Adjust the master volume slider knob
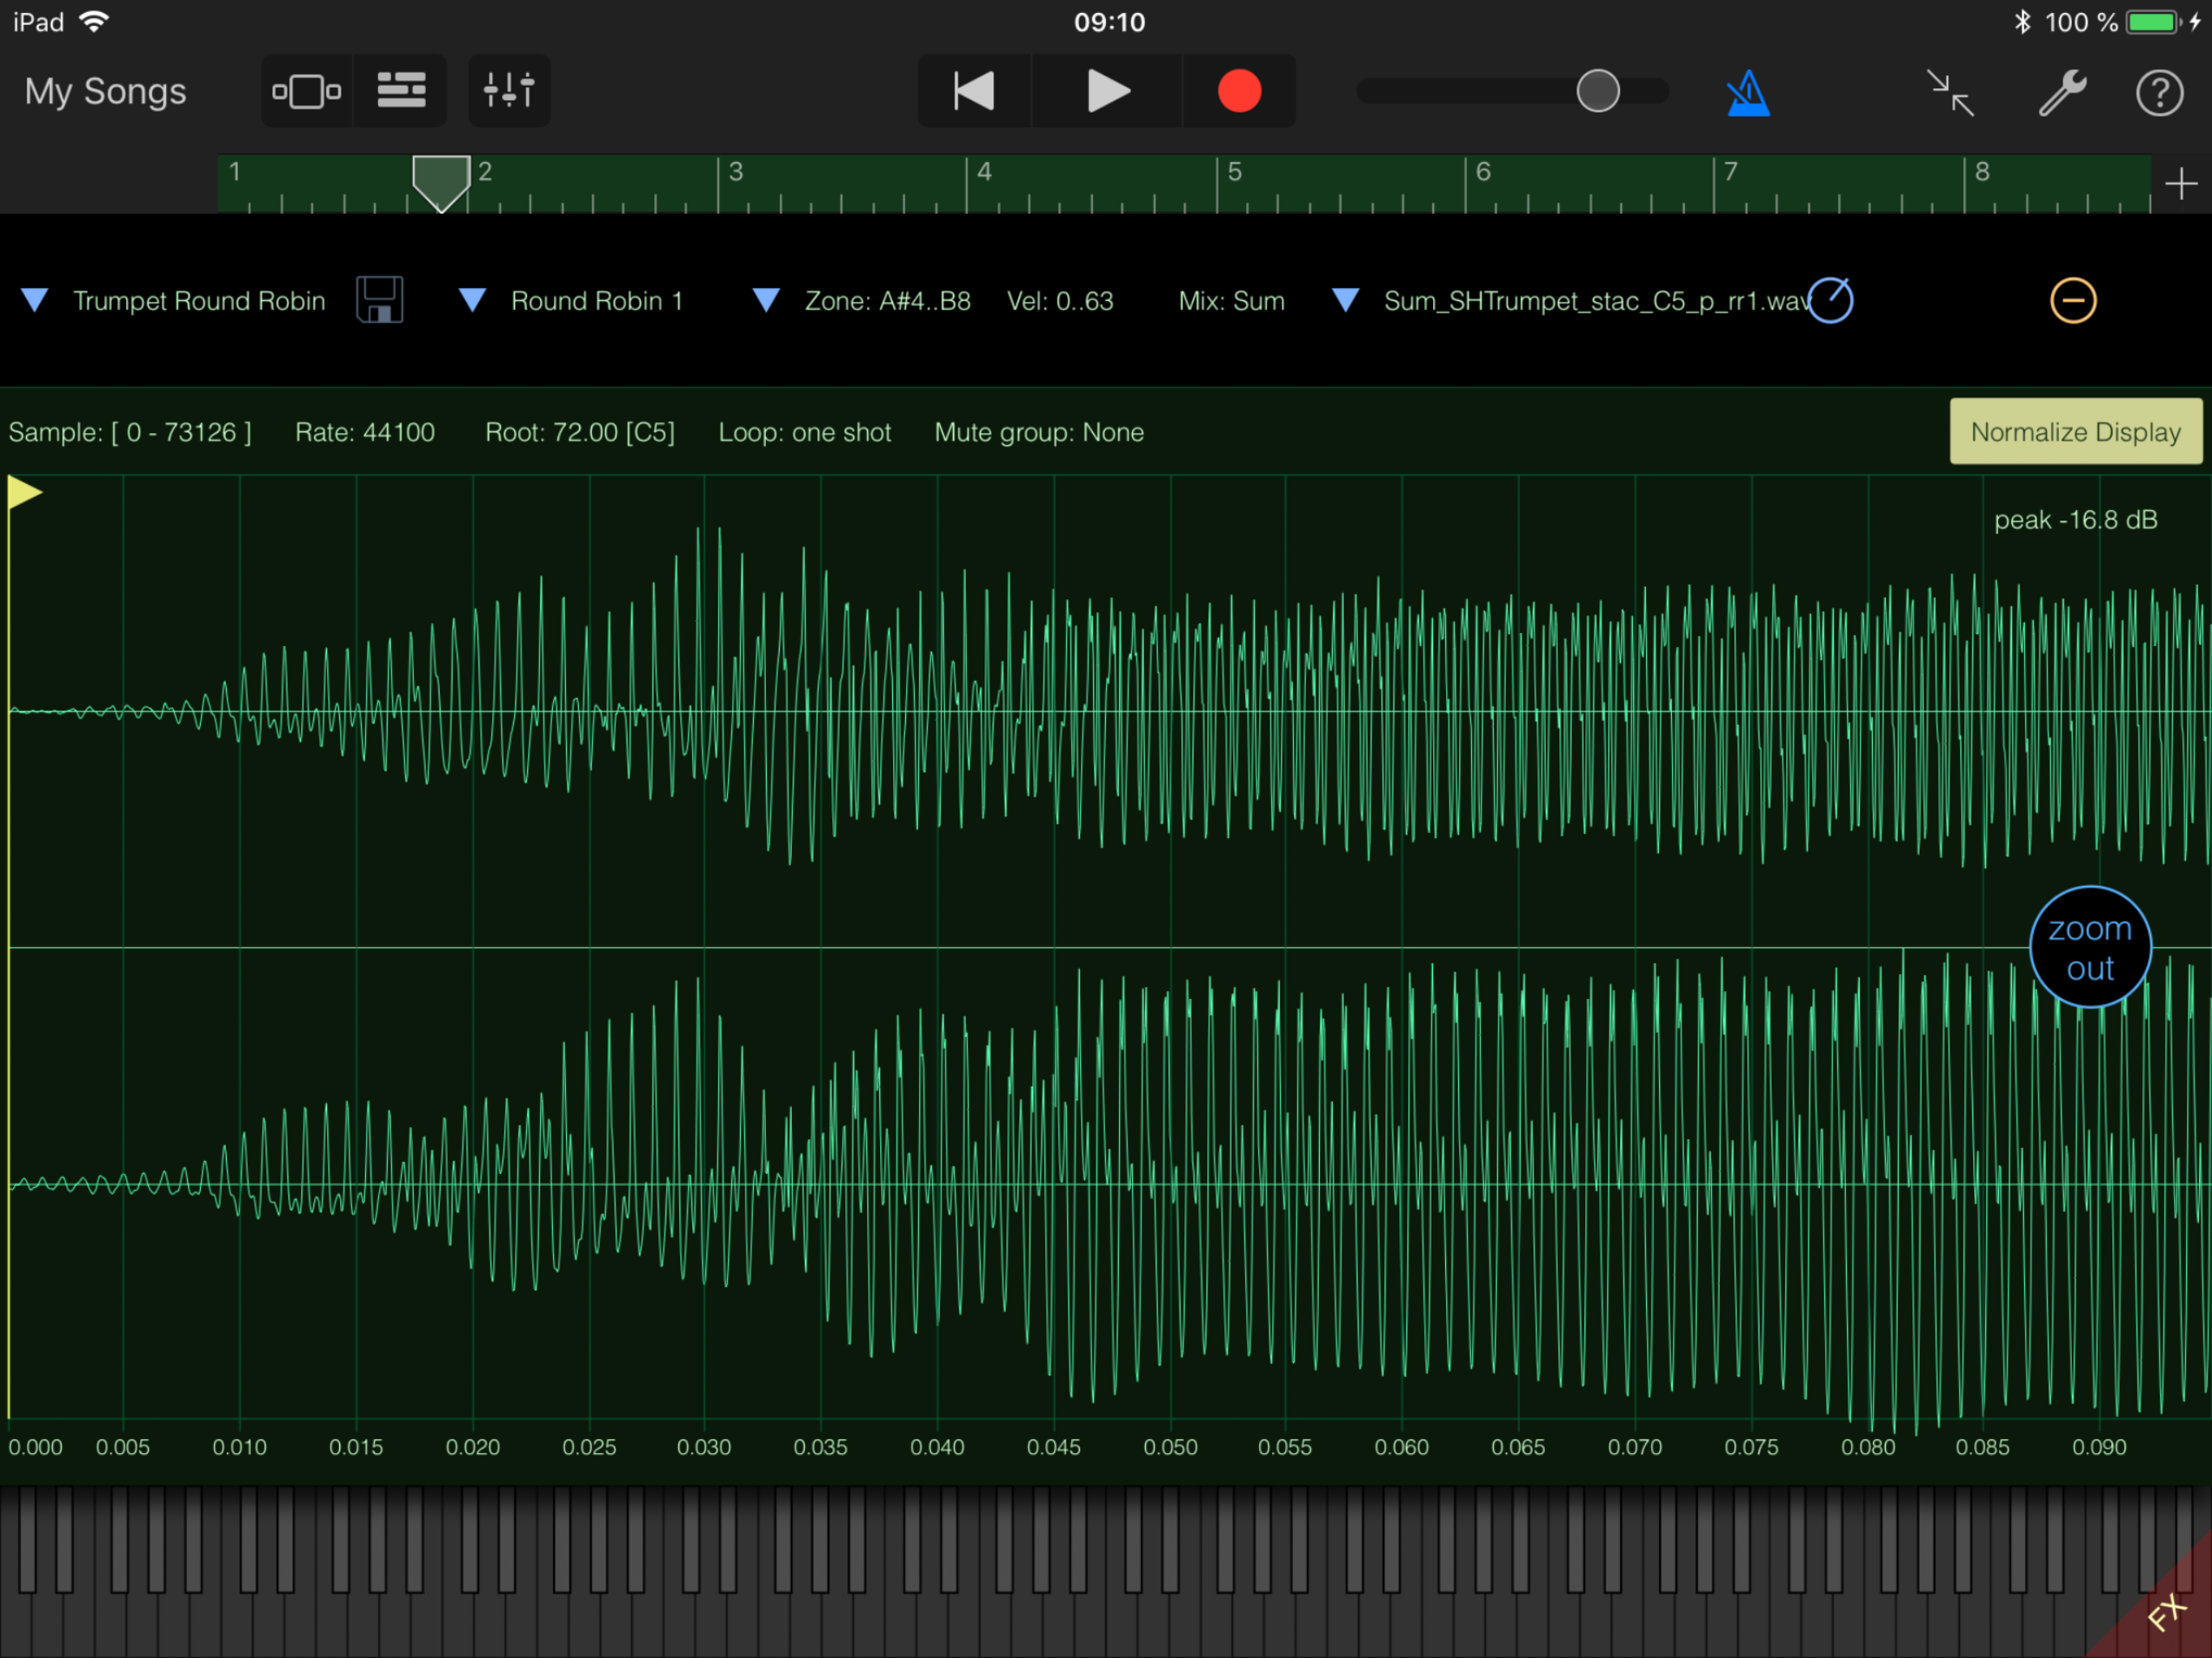Image resolution: width=2212 pixels, height=1658 pixels. tap(1597, 91)
